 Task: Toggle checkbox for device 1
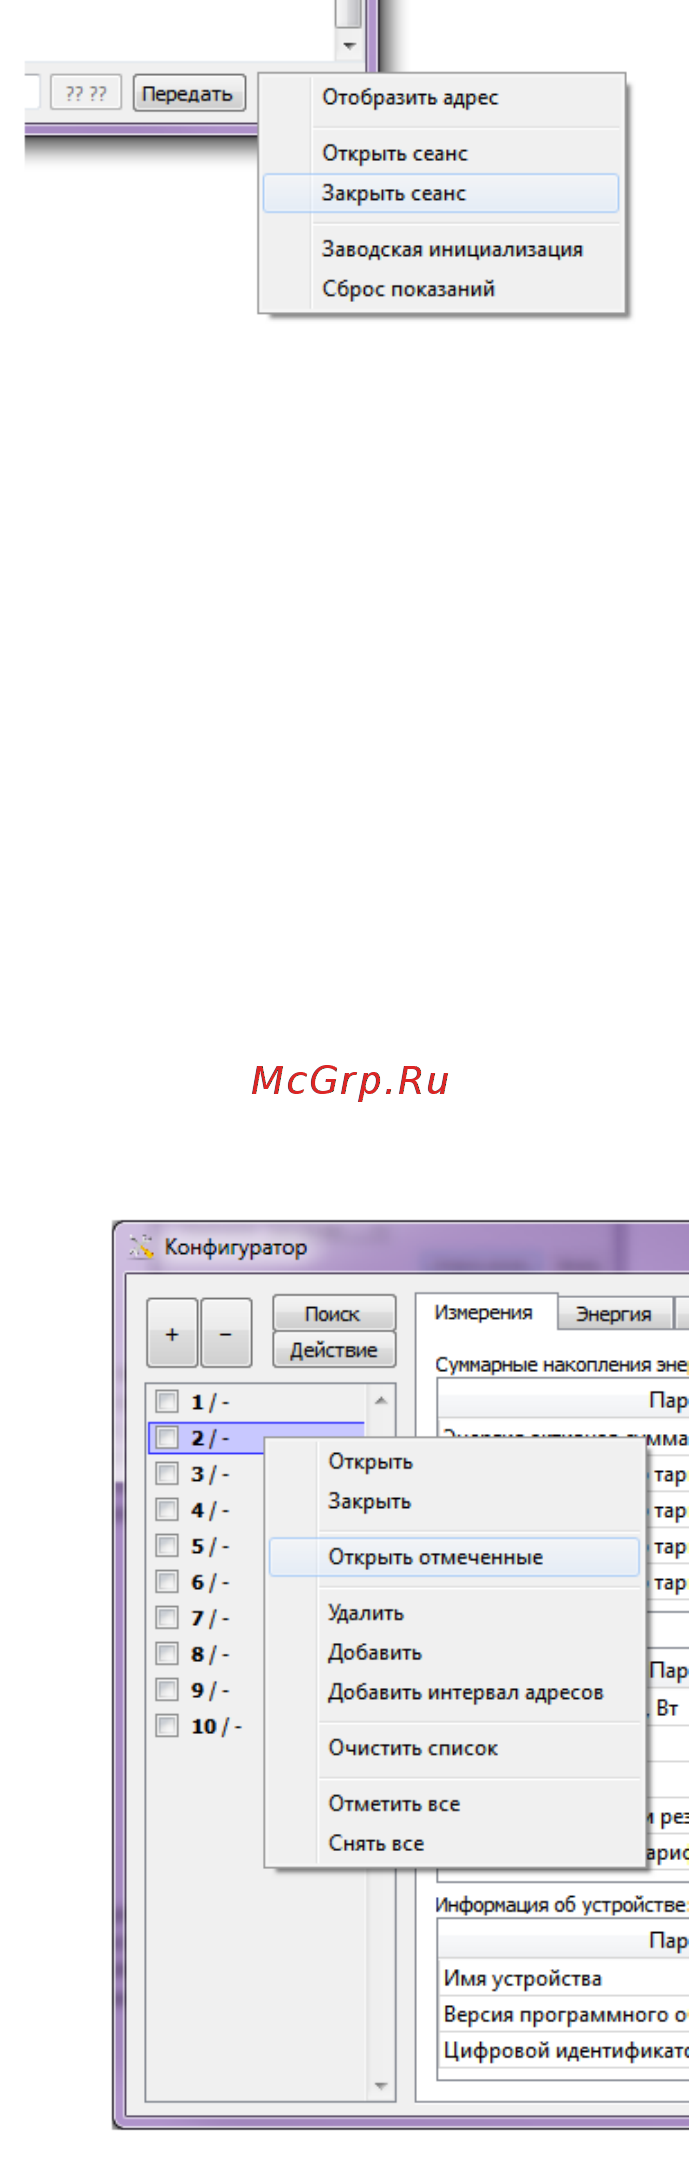167,1402
